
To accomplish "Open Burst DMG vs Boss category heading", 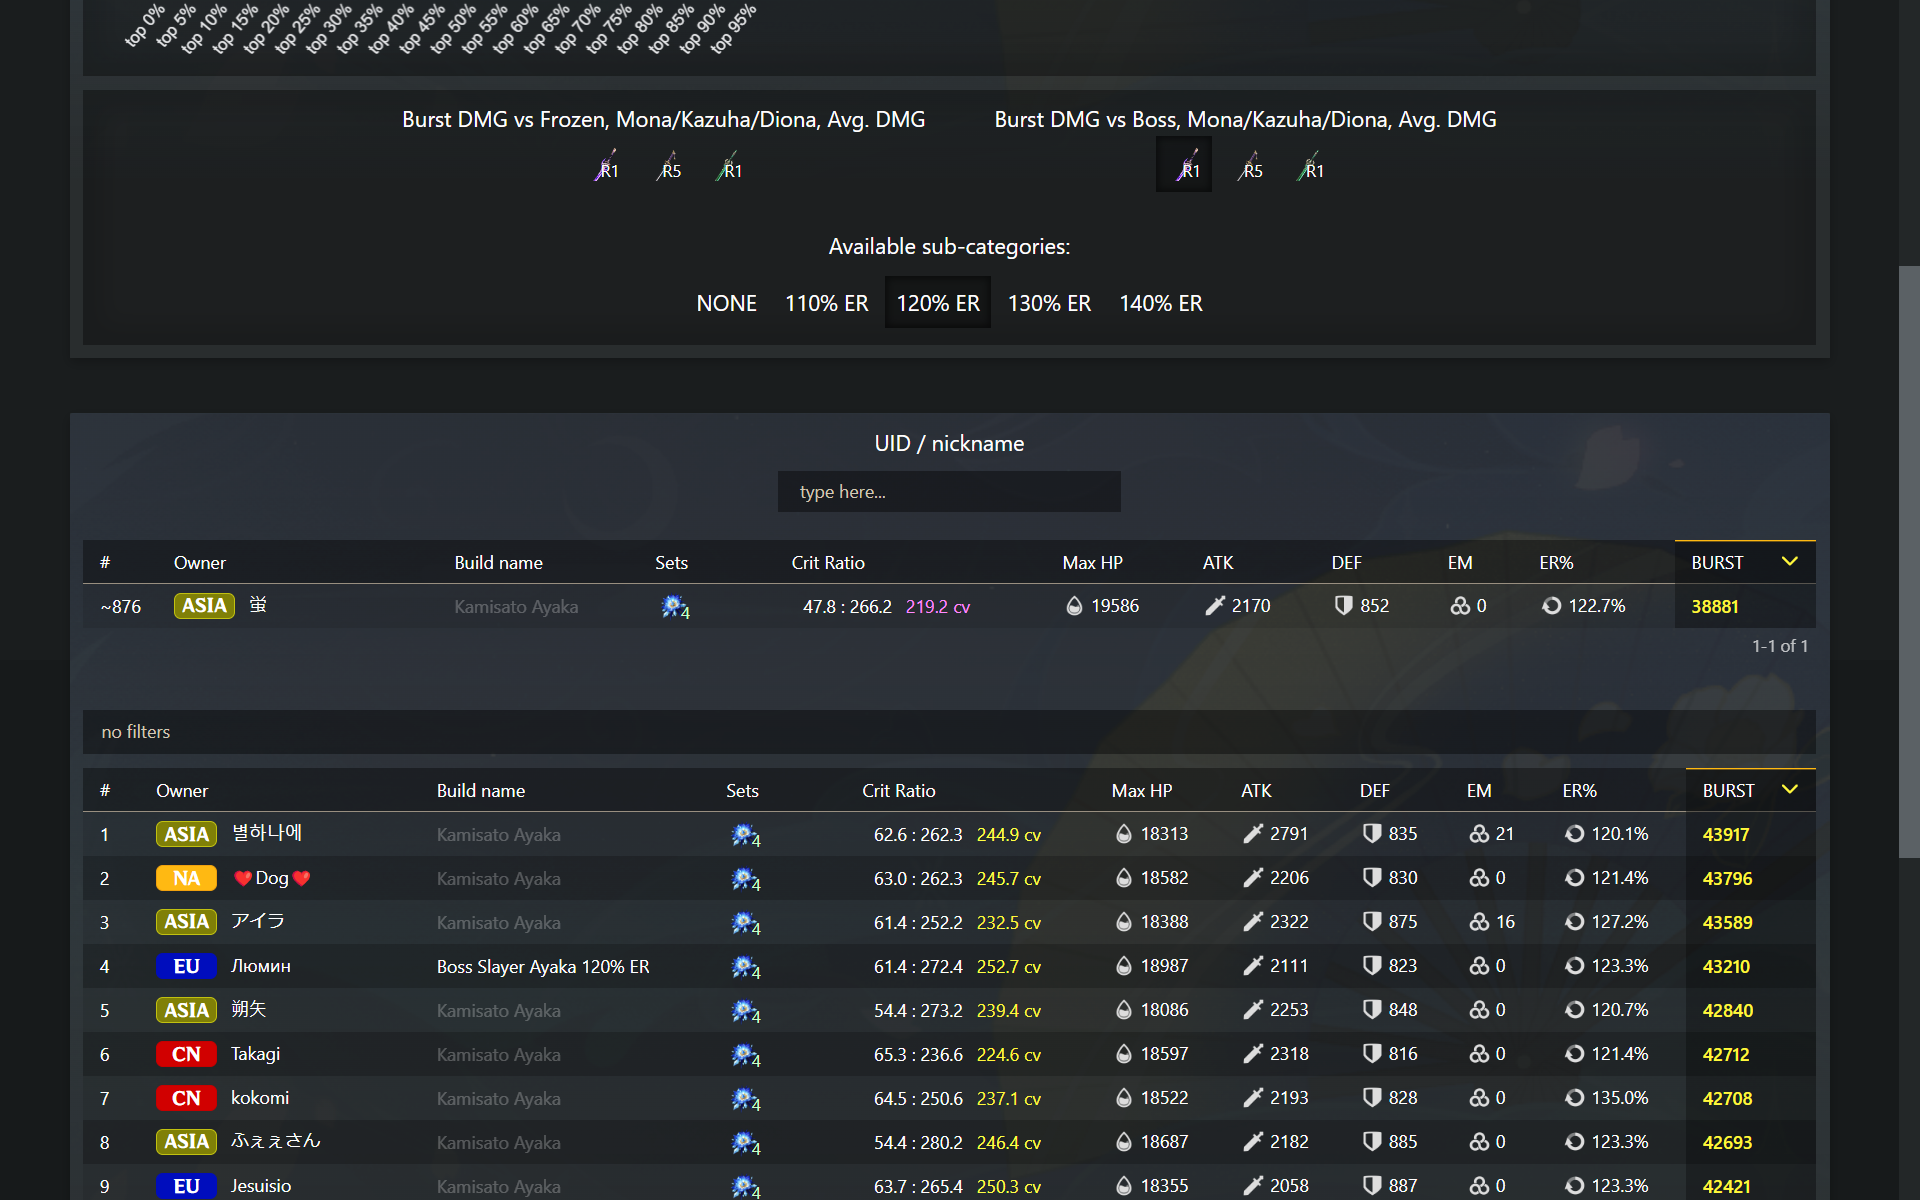I will click(1245, 120).
